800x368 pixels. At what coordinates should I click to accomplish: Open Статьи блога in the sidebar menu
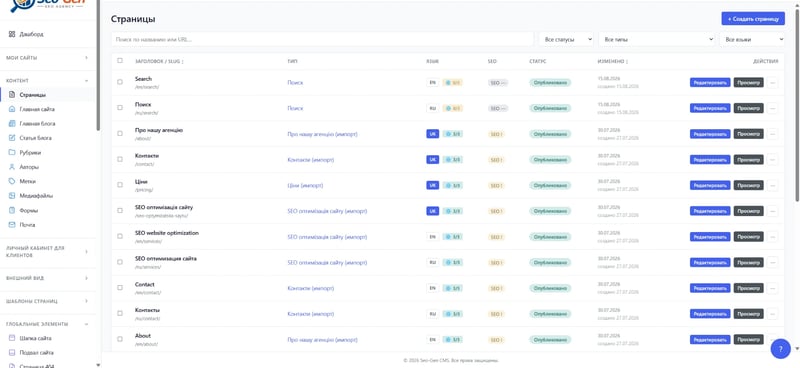(x=35, y=138)
